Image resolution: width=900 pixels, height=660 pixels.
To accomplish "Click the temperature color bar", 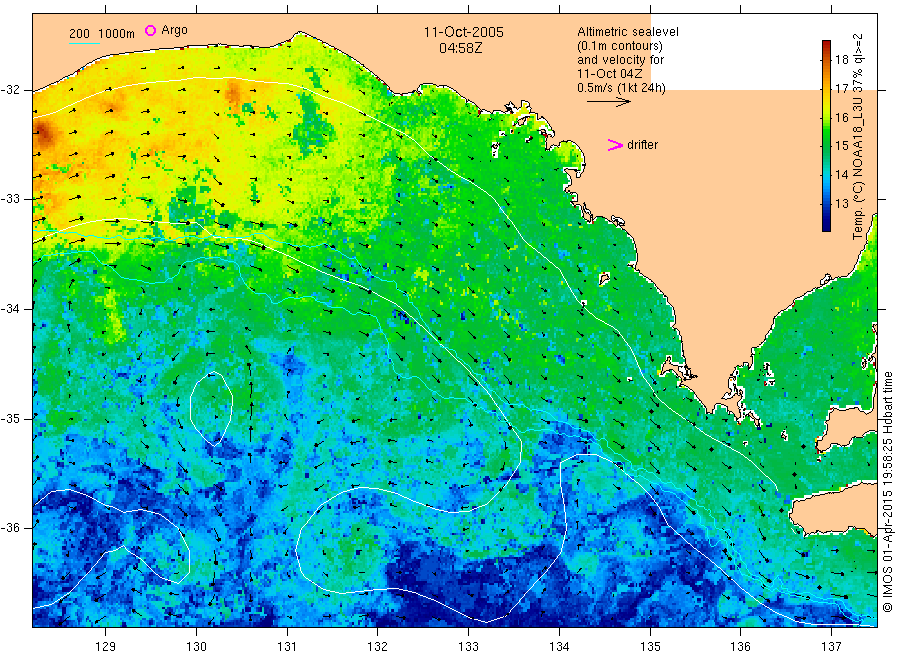I will point(826,136).
